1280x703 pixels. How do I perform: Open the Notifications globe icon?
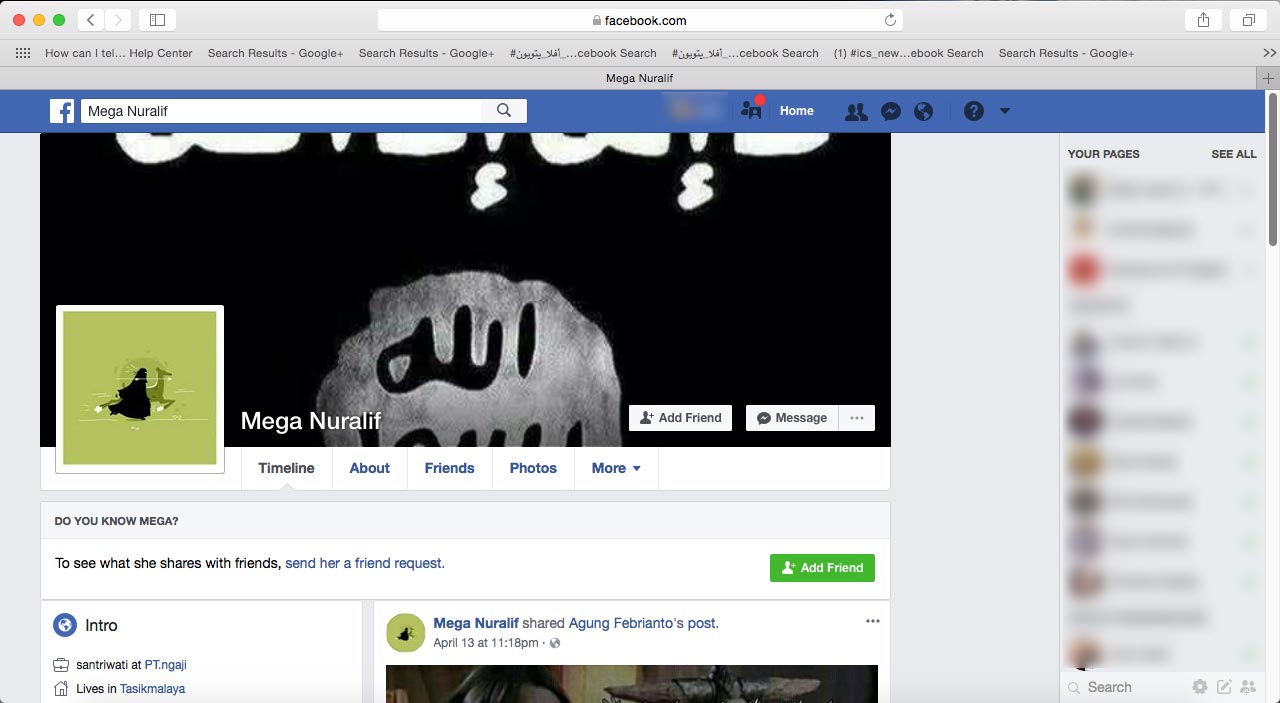point(924,112)
